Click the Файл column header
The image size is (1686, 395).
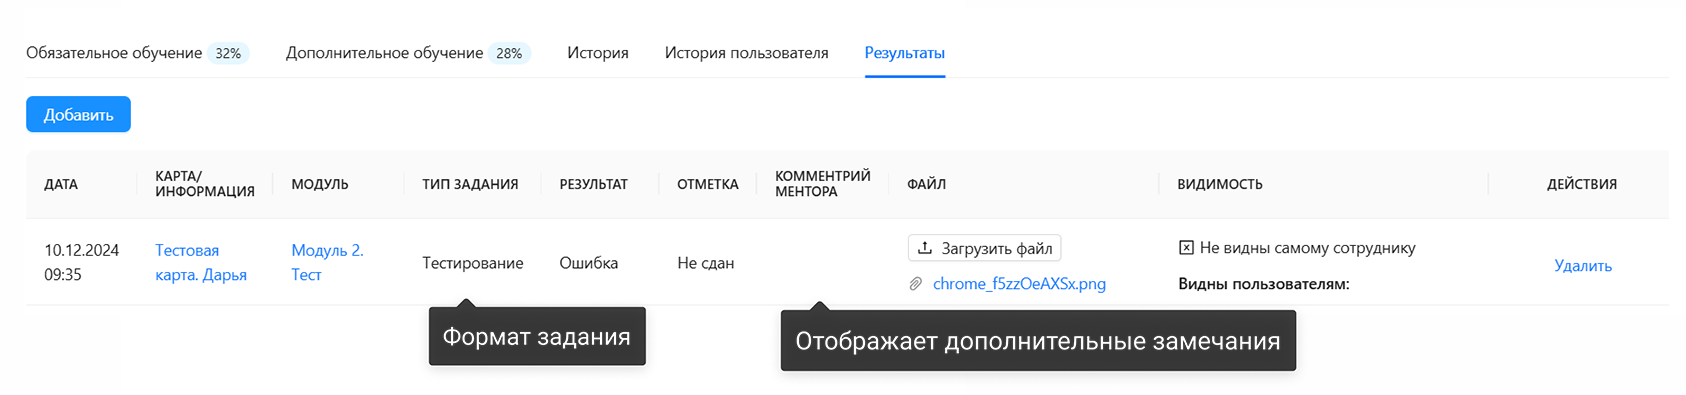(927, 184)
